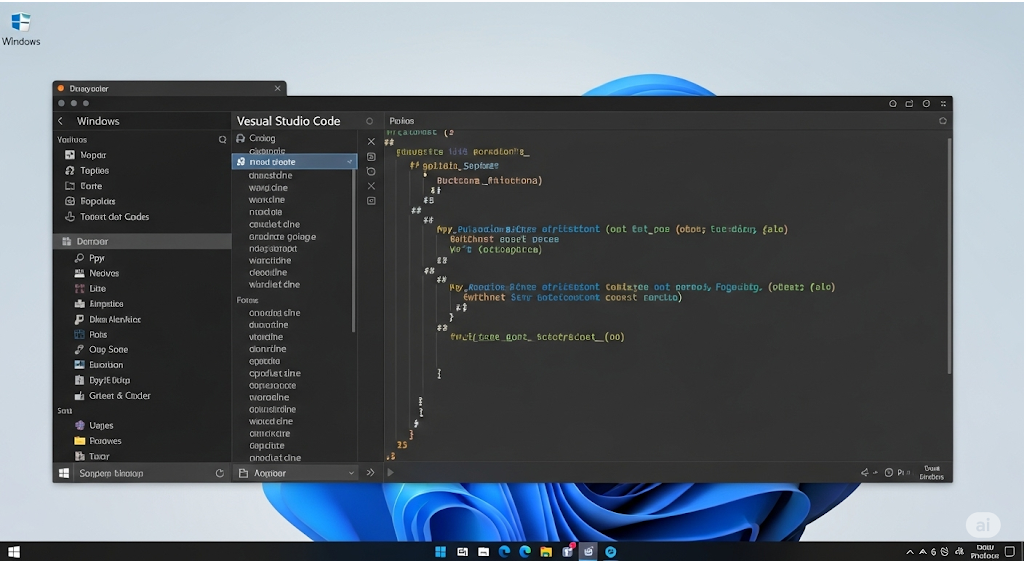Expand the highlighted 'mood dioote' list row chevron
1026x562 pixels.
(x=349, y=161)
